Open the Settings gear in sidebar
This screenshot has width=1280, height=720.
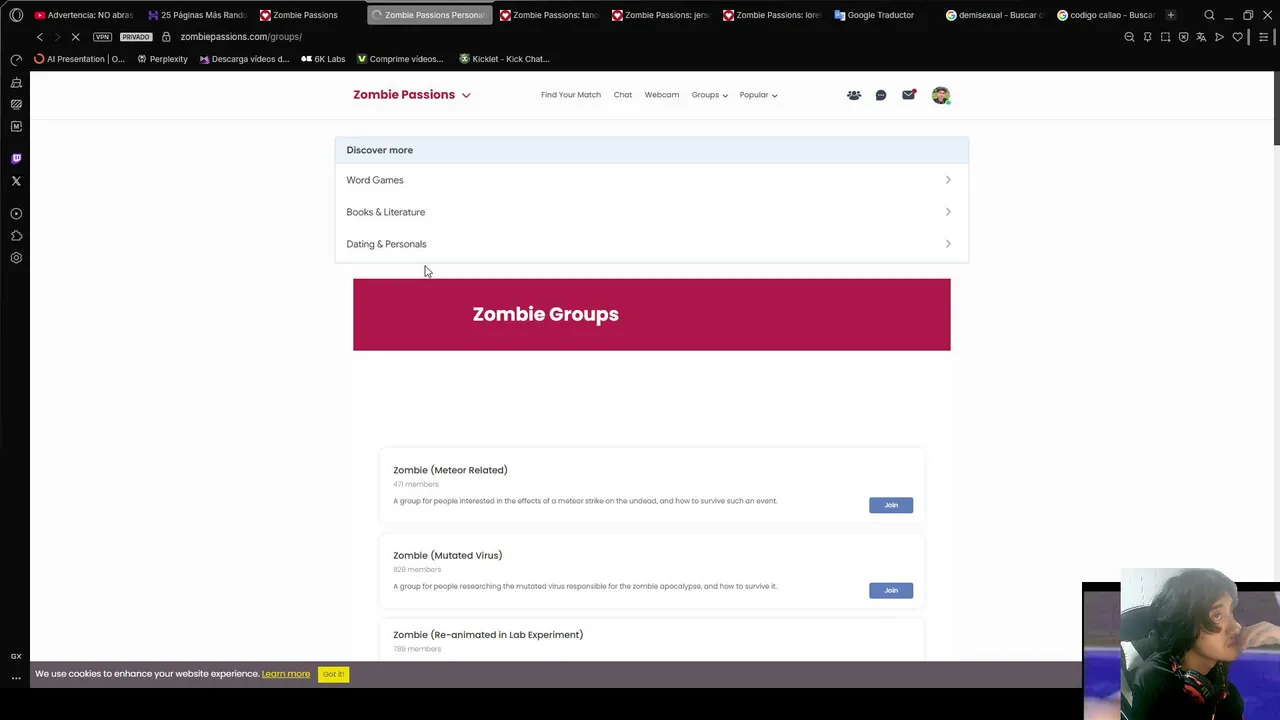coord(16,258)
